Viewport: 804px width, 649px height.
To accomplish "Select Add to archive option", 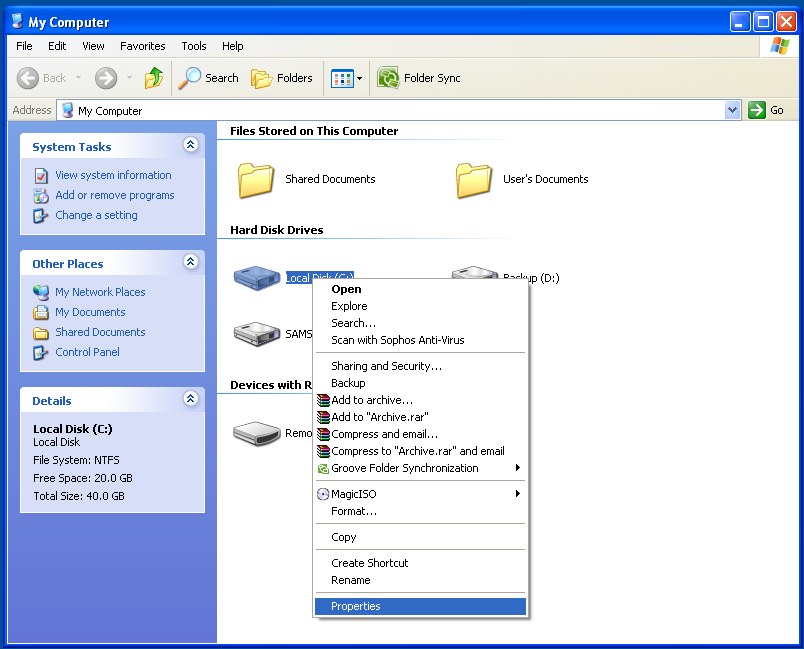I will [x=420, y=400].
